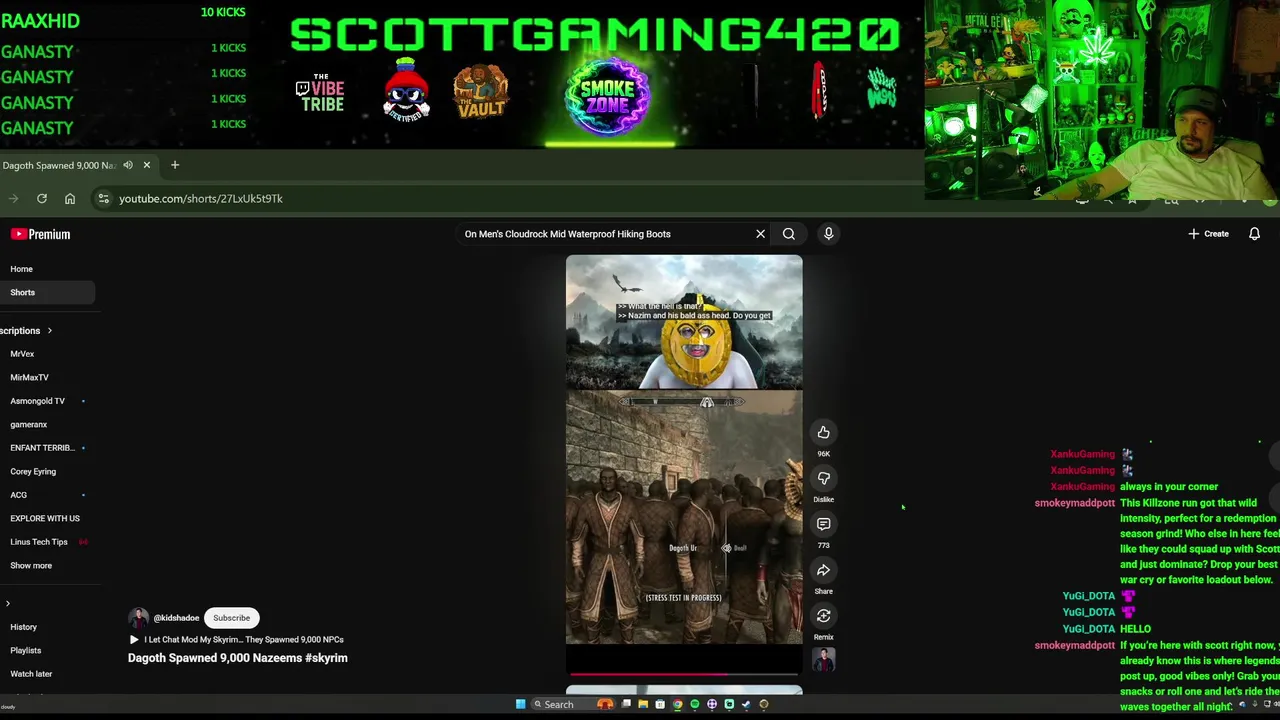
Task: Open ACG channel subscription
Action: [18, 495]
